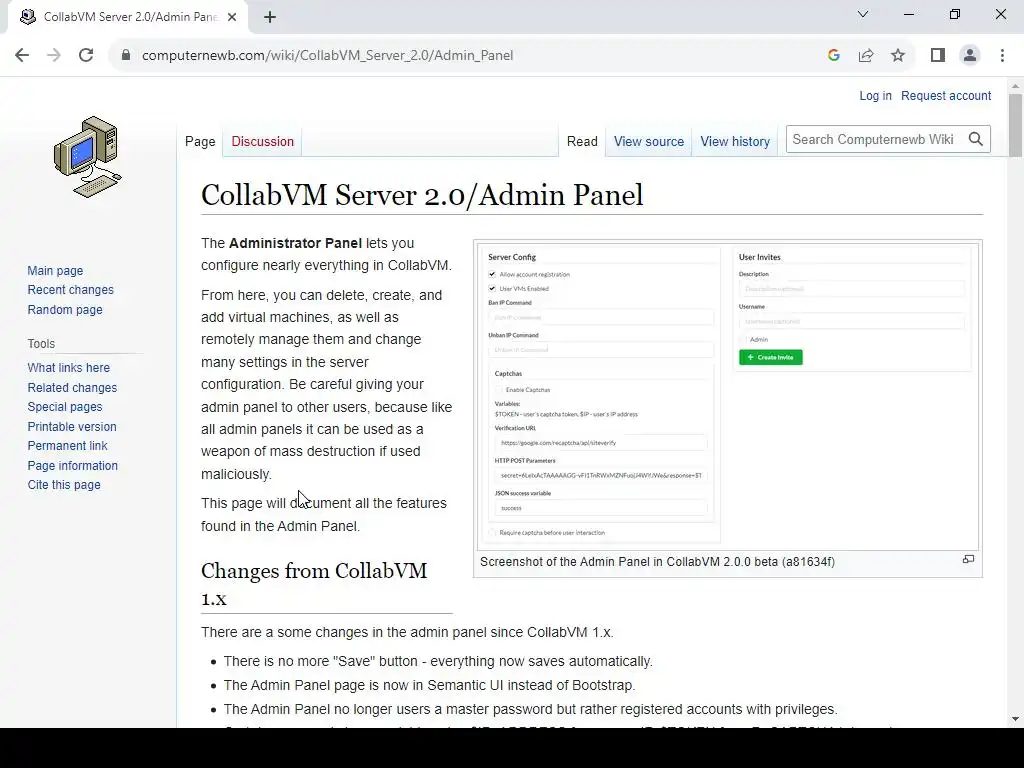Open Page information link
This screenshot has width=1024, height=768.
(x=72, y=466)
